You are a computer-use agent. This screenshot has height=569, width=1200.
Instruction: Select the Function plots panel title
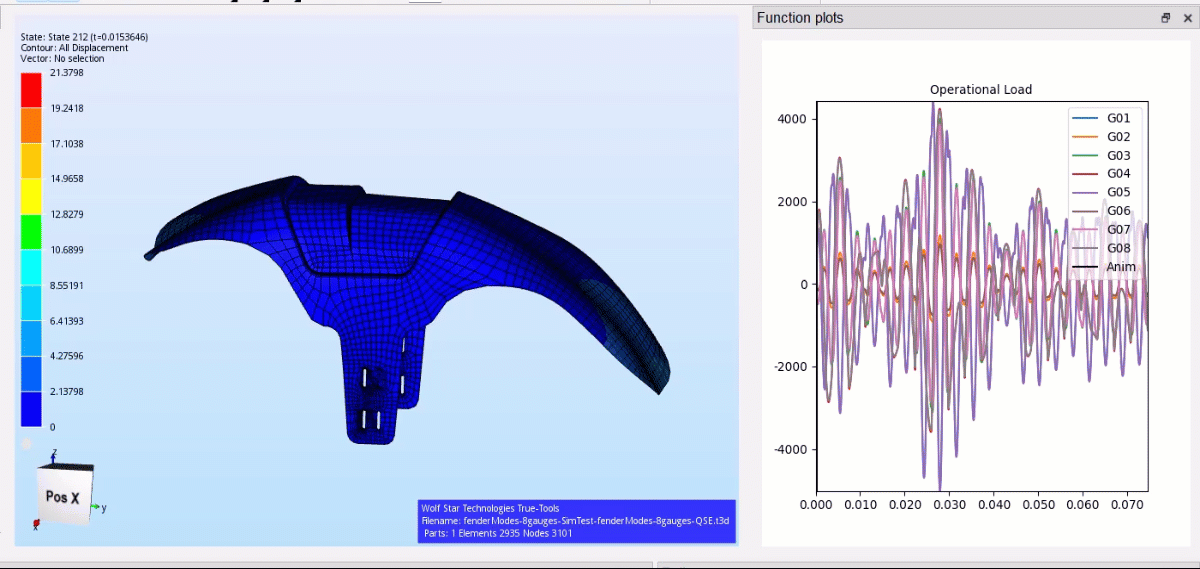tap(800, 18)
